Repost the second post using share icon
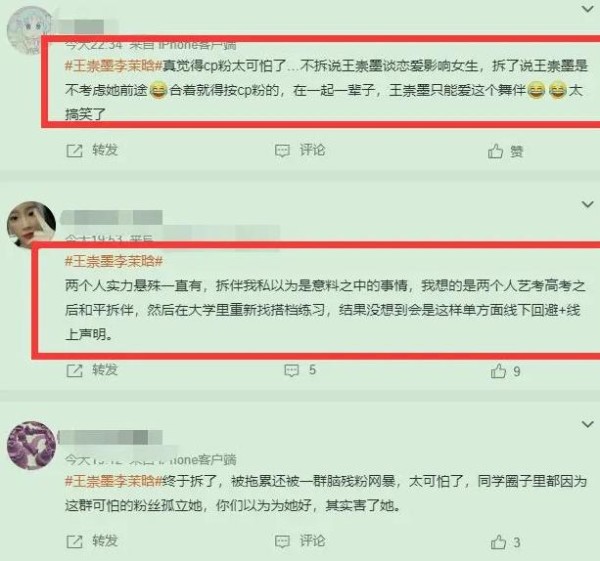The width and height of the screenshot is (600, 561). pyautogui.click(x=74, y=370)
